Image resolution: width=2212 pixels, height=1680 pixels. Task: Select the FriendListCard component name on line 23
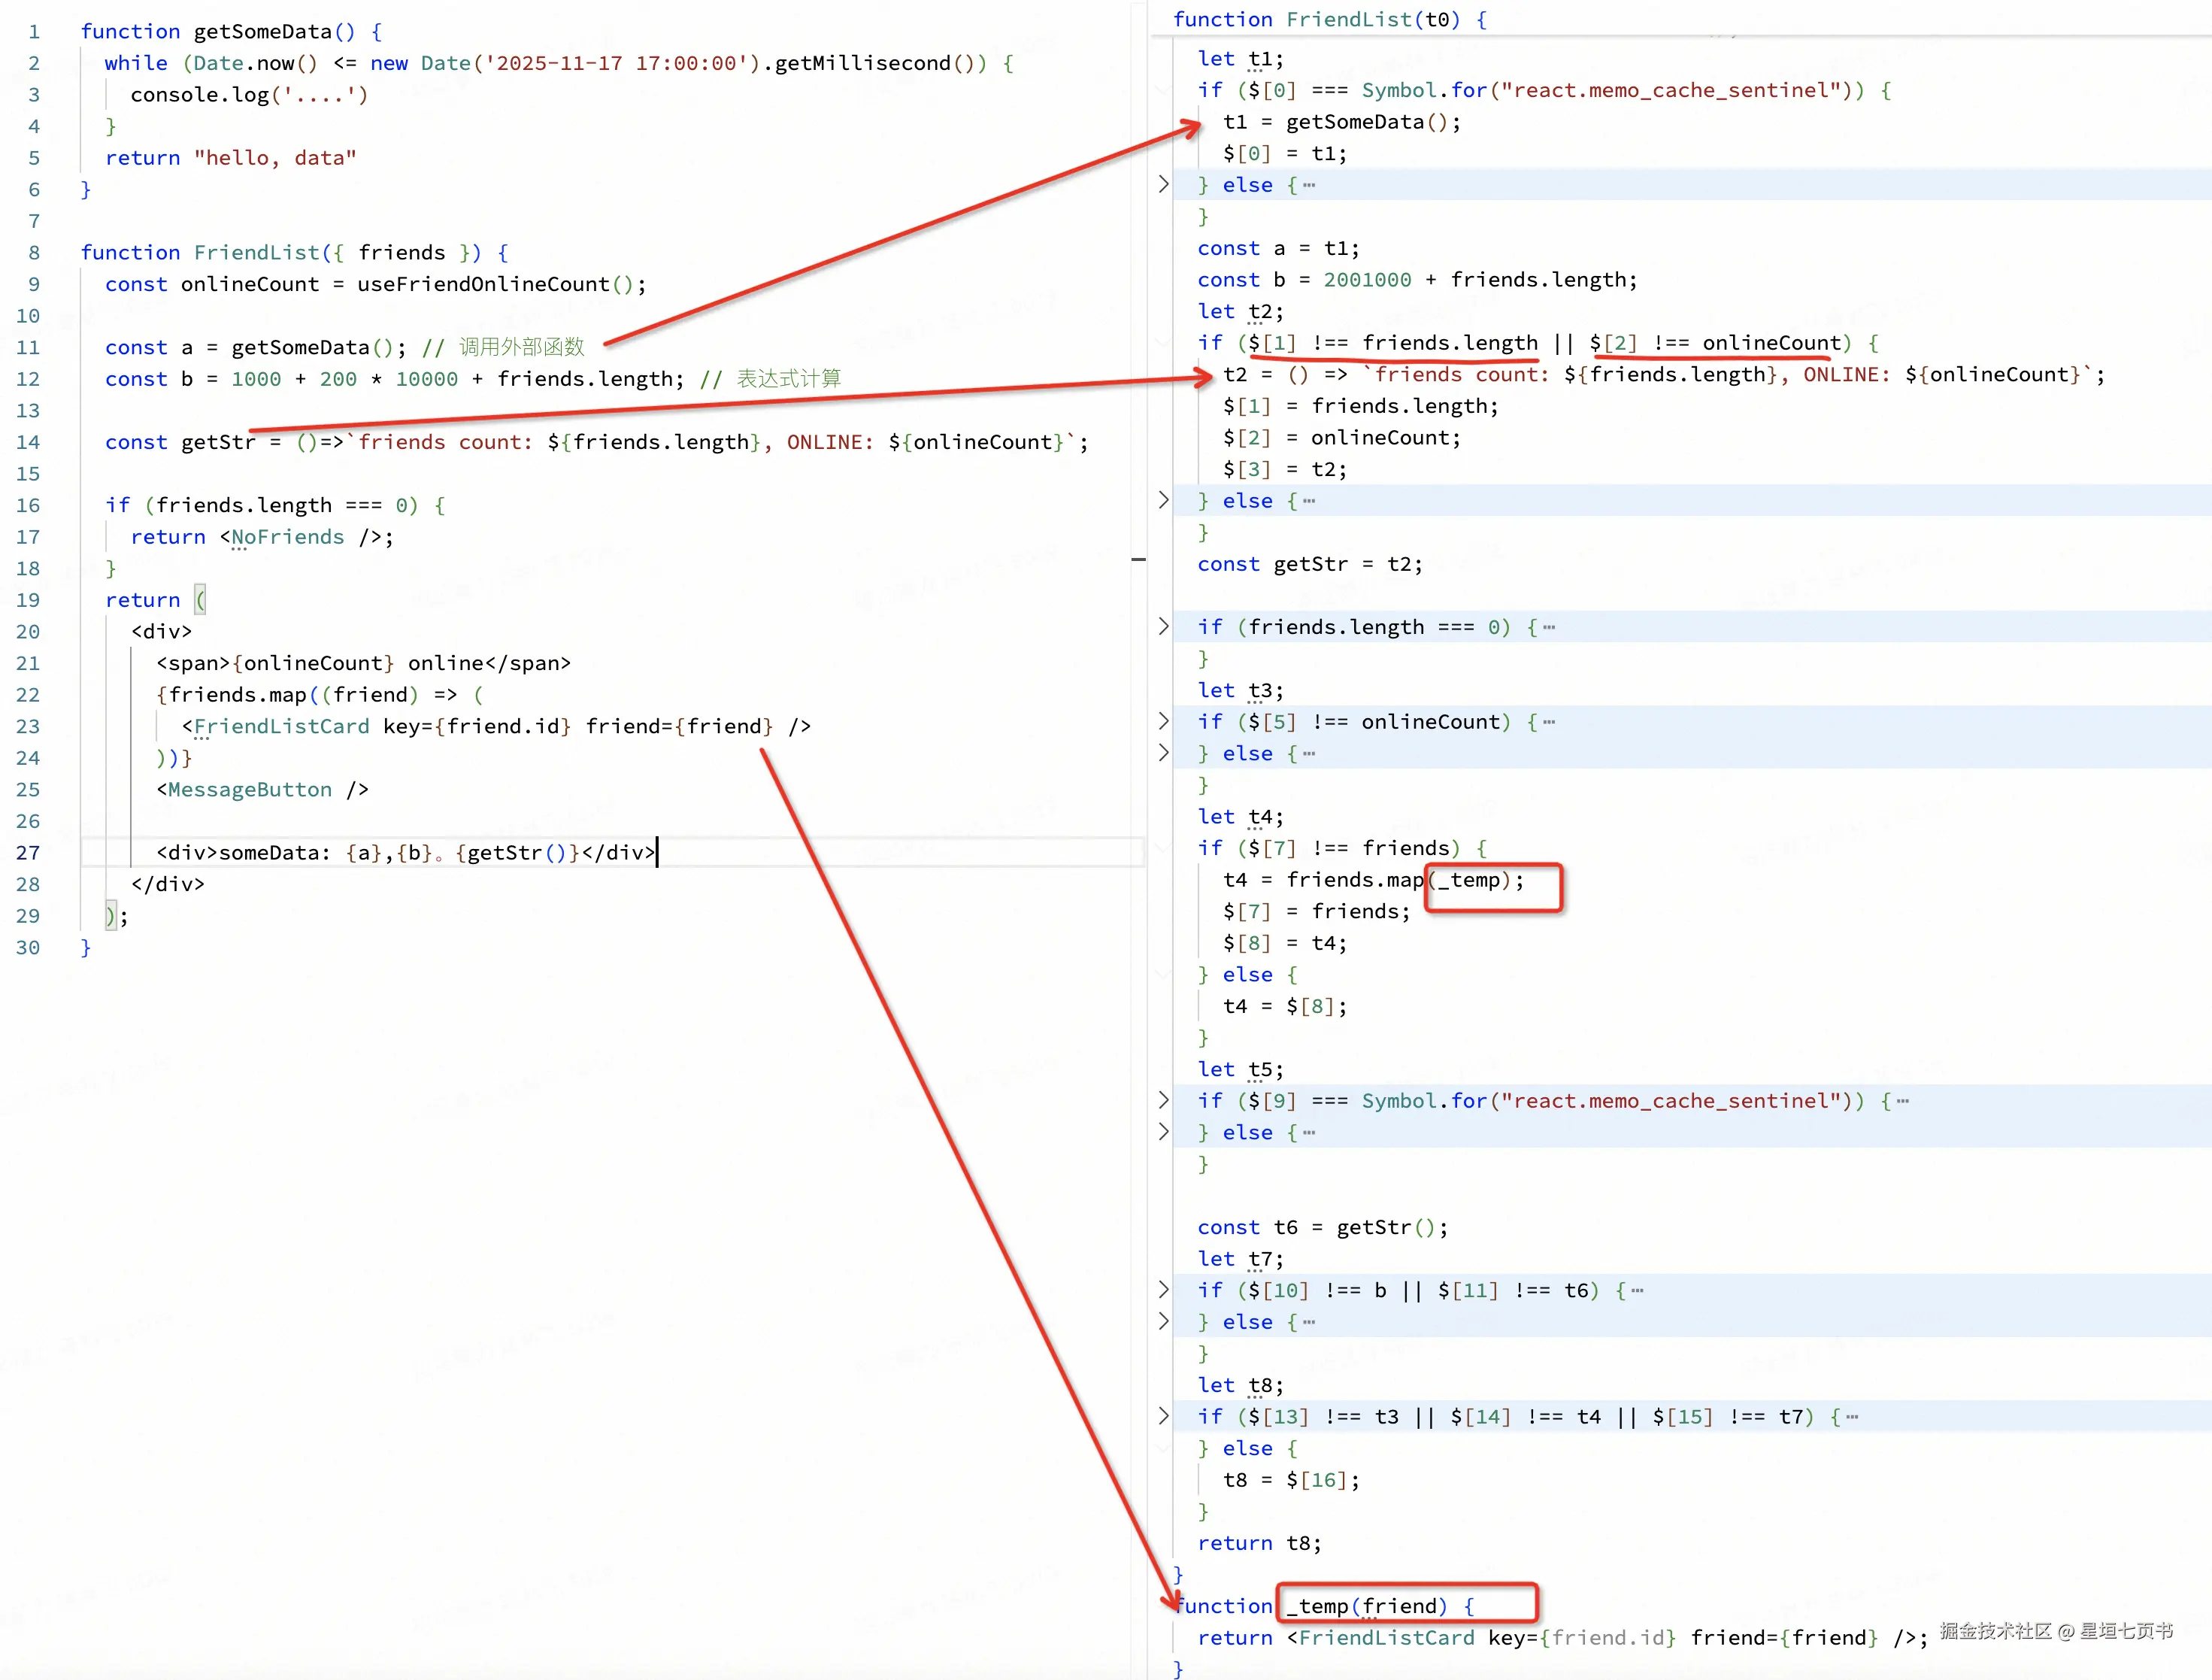coord(281,726)
